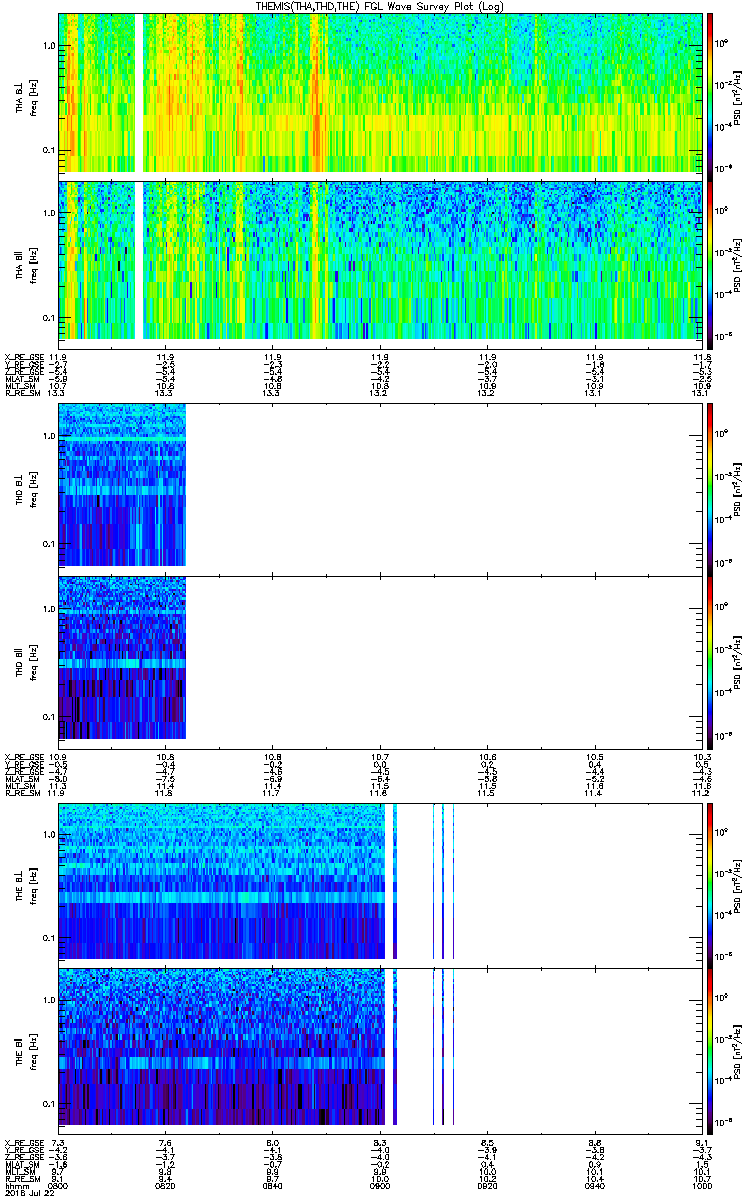Click the THA B-parallel freq [Hz] axis label
750x1200 pixels.
point(33,266)
